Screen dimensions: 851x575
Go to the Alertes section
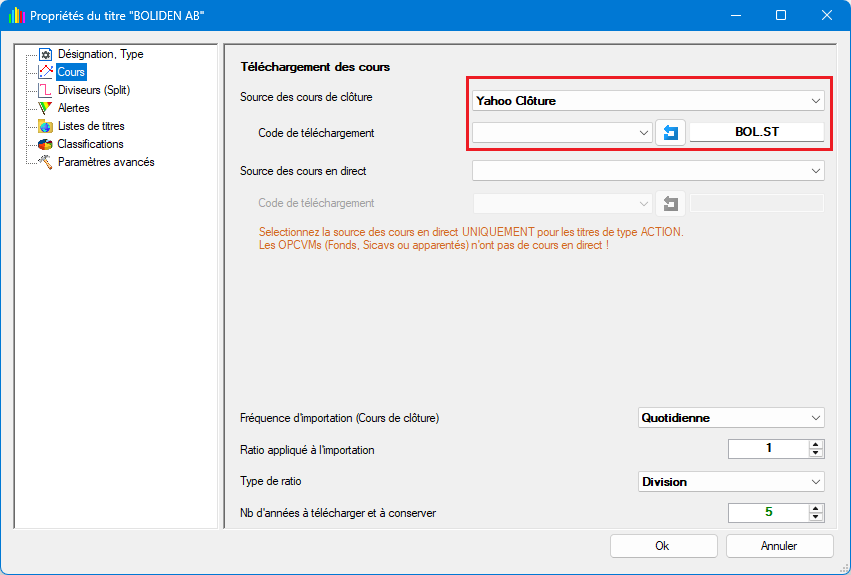tap(73, 108)
